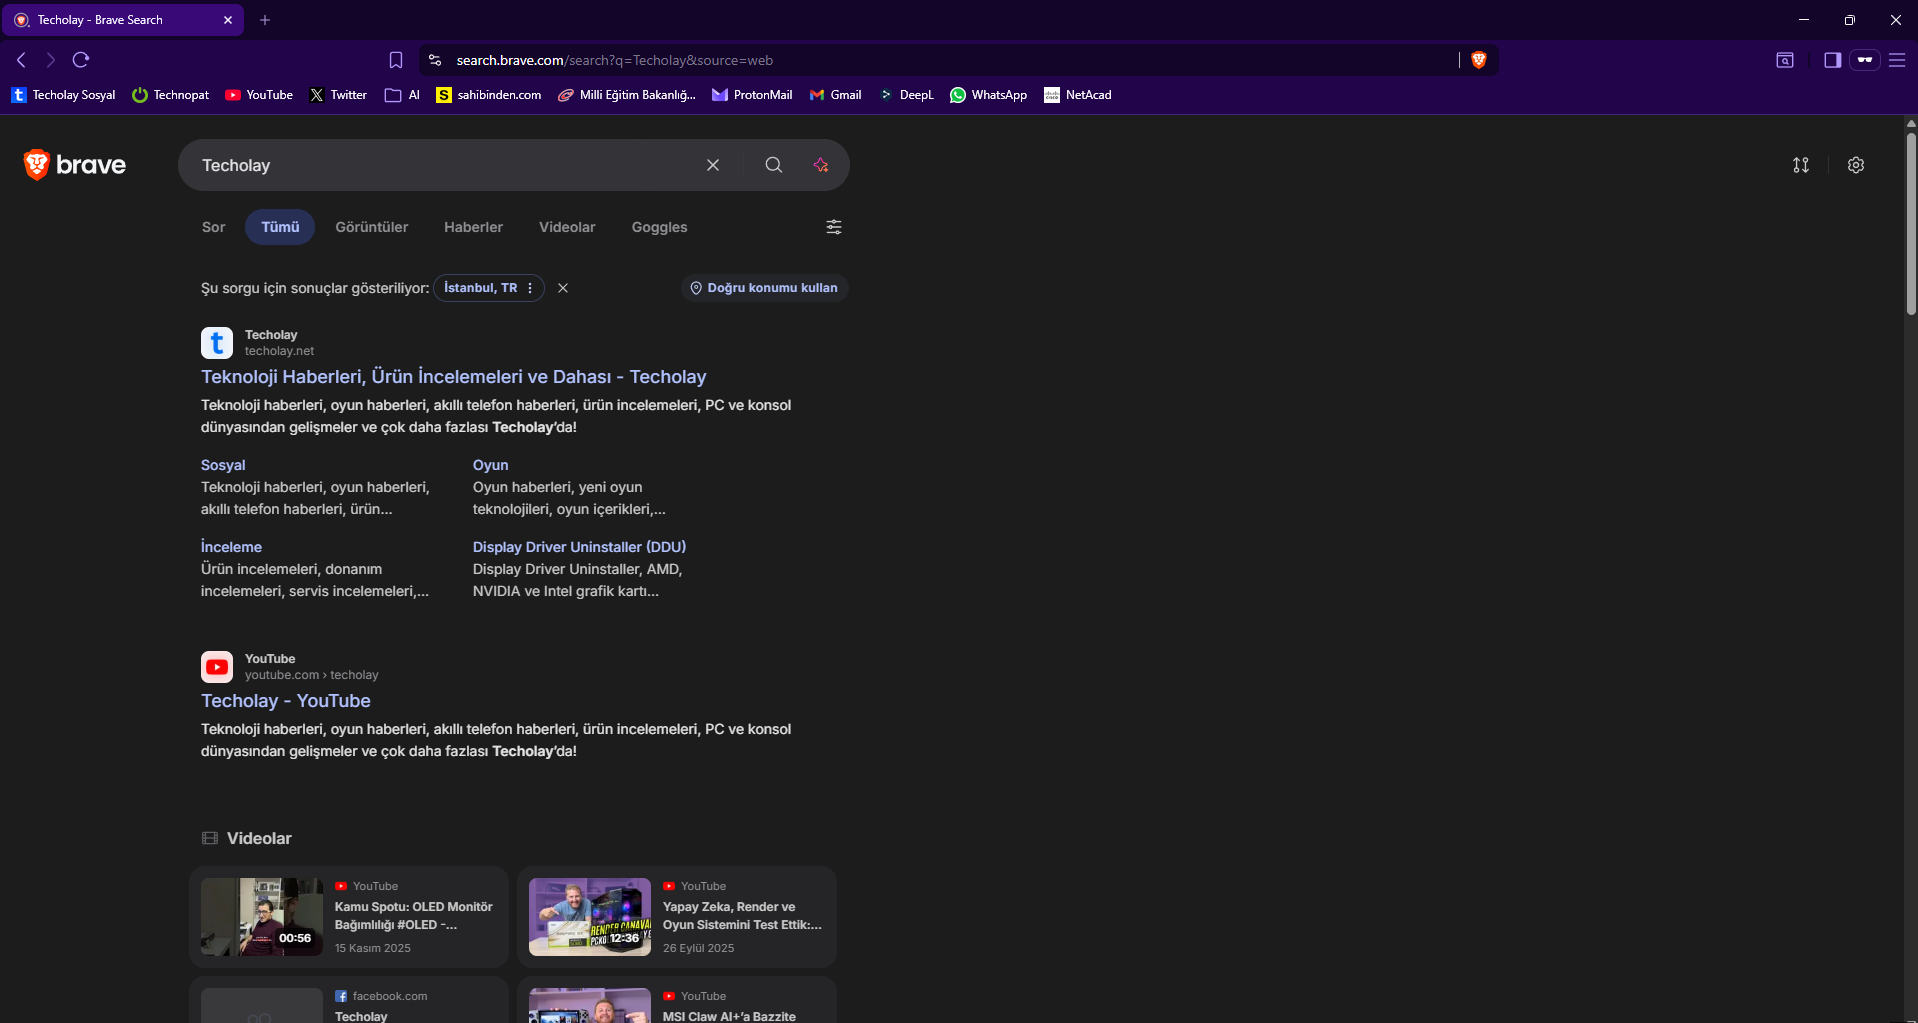Click the Brave logo to go home
This screenshot has width=1918, height=1023.
point(75,165)
